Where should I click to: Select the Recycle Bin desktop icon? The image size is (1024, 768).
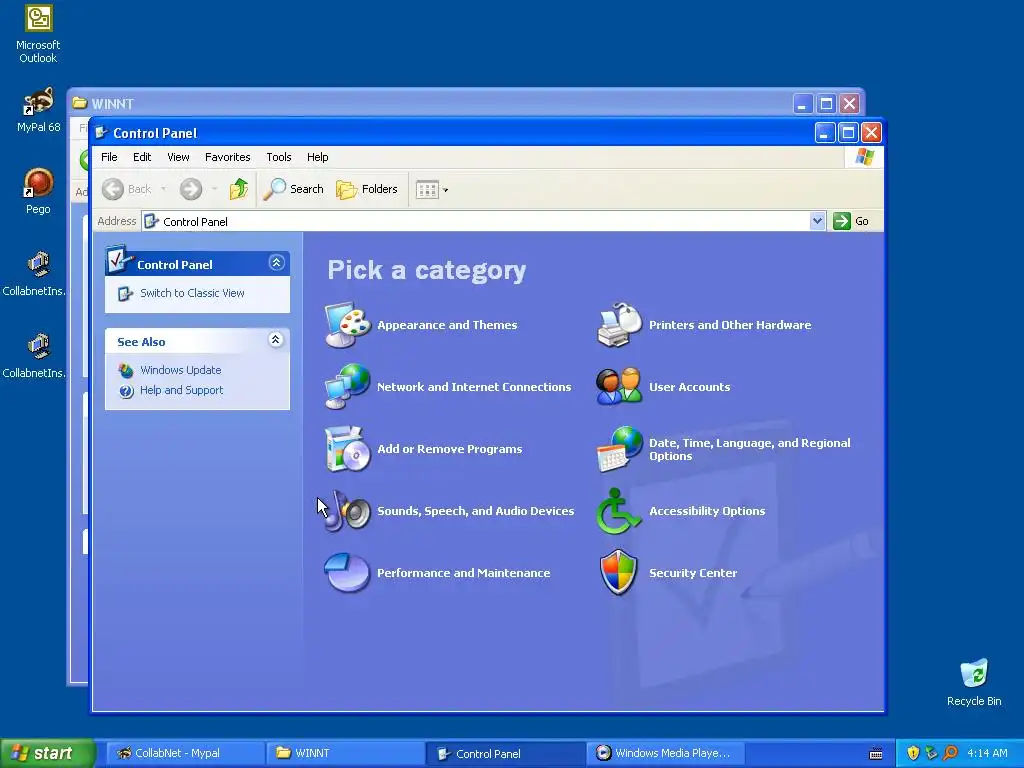[974, 682]
